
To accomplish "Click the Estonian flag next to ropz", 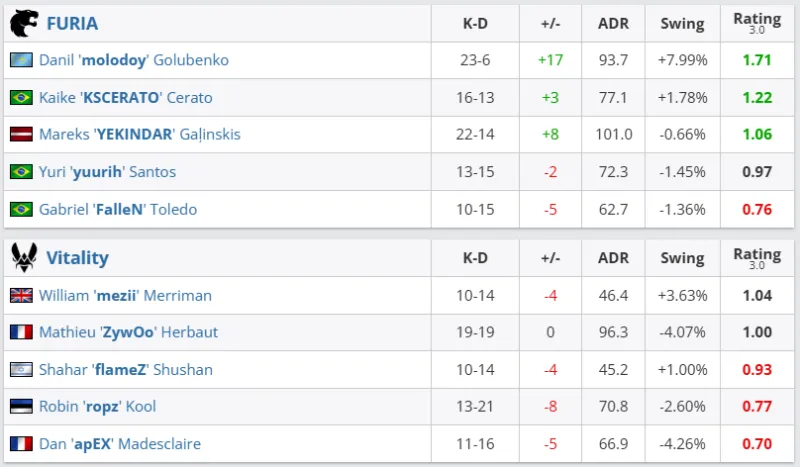I will click(x=21, y=407).
